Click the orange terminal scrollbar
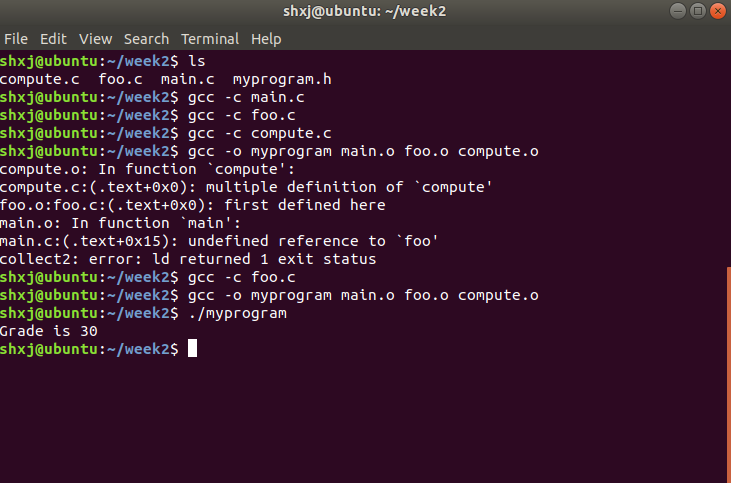The height and width of the screenshot is (483, 731). (x=727, y=370)
